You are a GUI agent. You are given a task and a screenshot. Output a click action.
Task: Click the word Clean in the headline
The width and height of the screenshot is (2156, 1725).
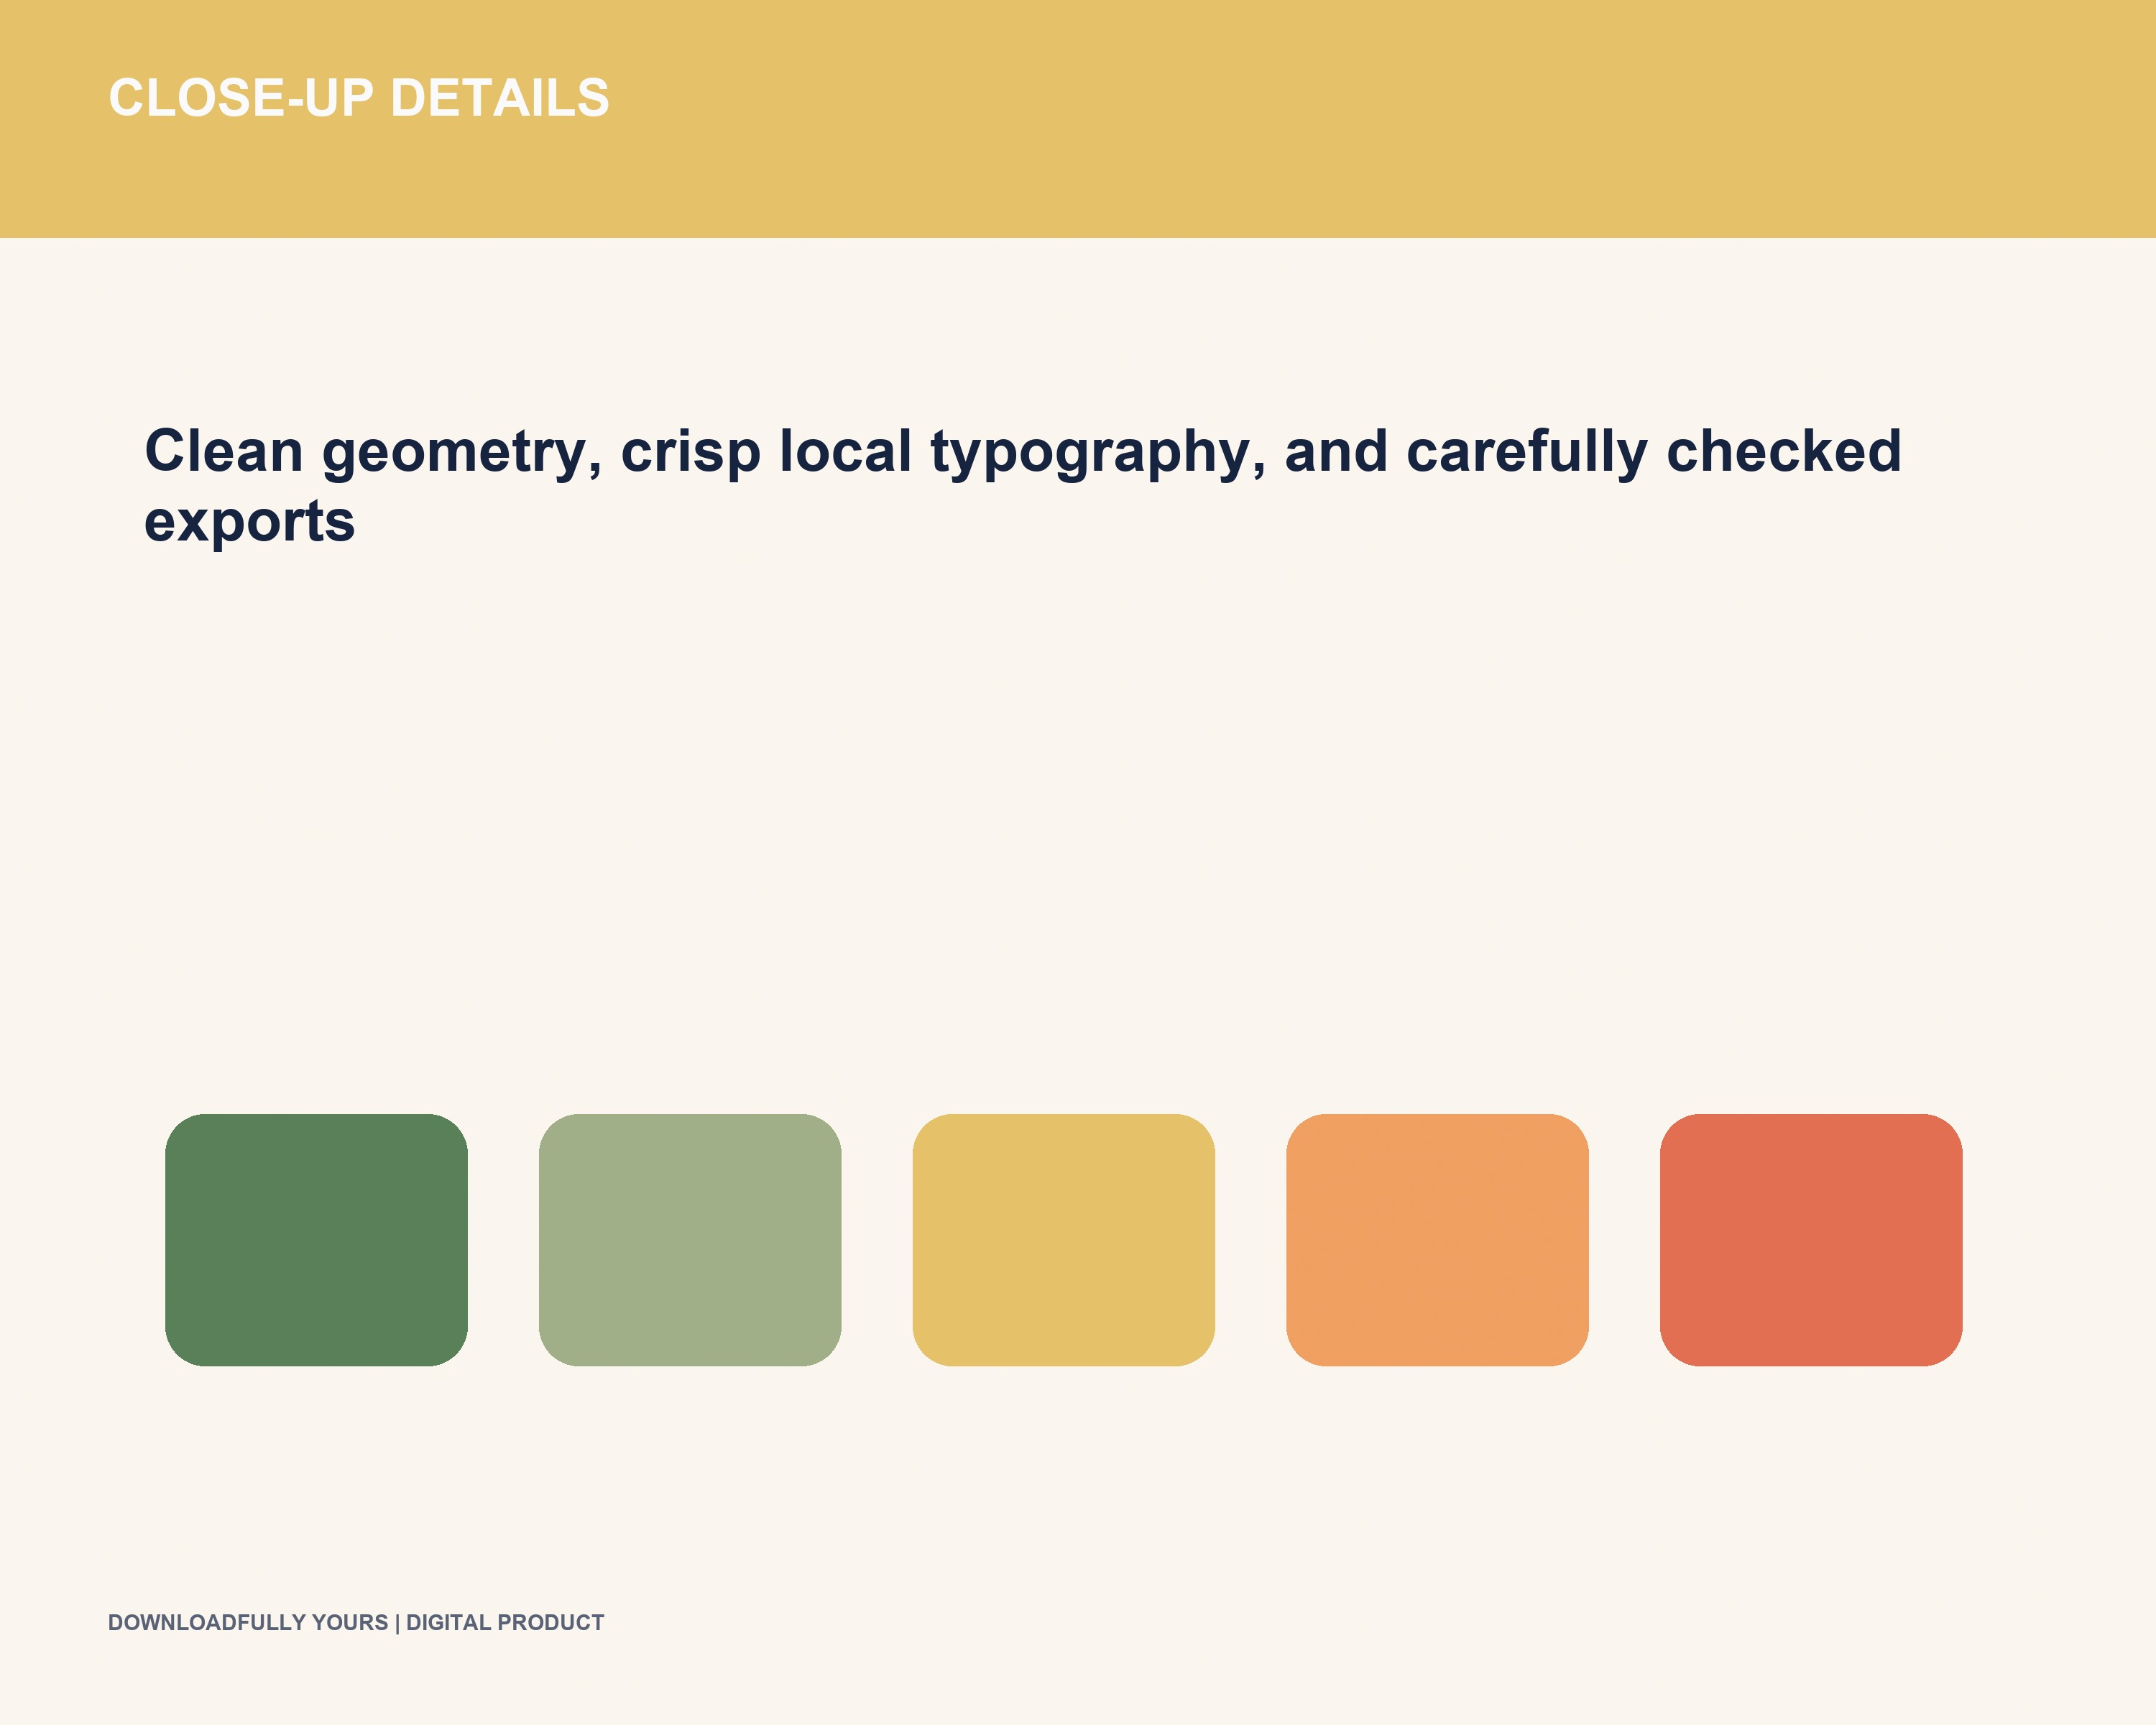224,451
